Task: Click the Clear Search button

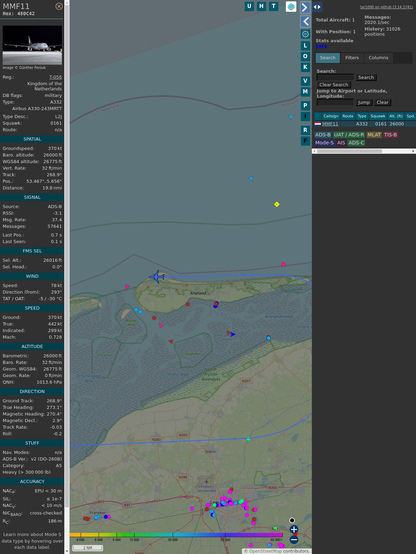Action: pos(334,85)
